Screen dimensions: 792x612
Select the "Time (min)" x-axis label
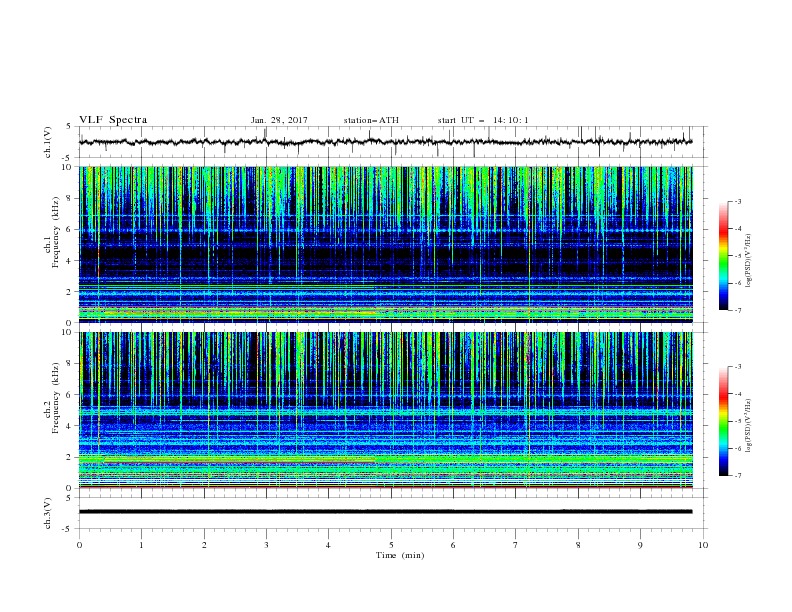400,555
